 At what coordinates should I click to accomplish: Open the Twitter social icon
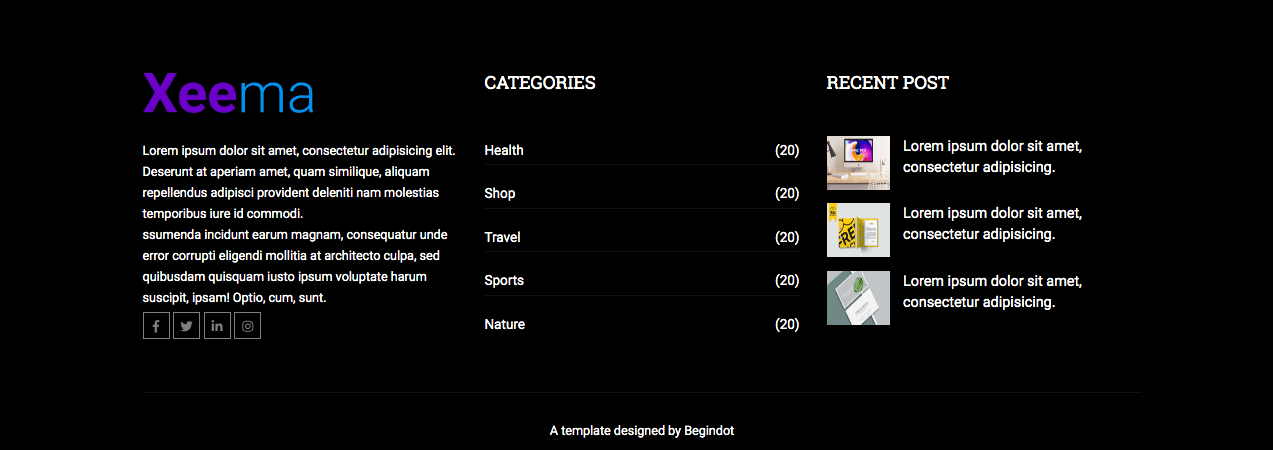[186, 326]
